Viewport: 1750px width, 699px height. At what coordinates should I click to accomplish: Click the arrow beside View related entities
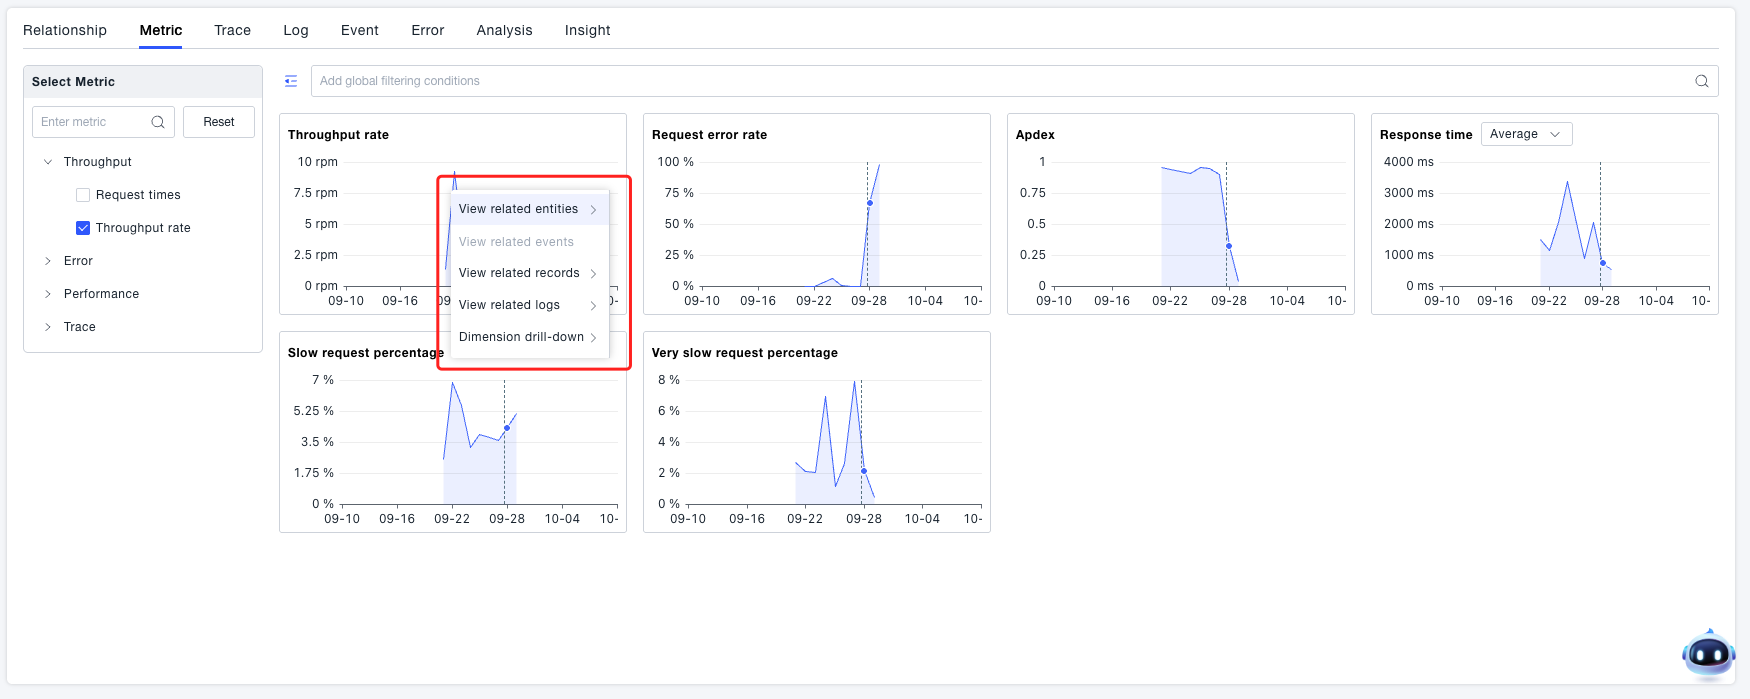click(593, 210)
